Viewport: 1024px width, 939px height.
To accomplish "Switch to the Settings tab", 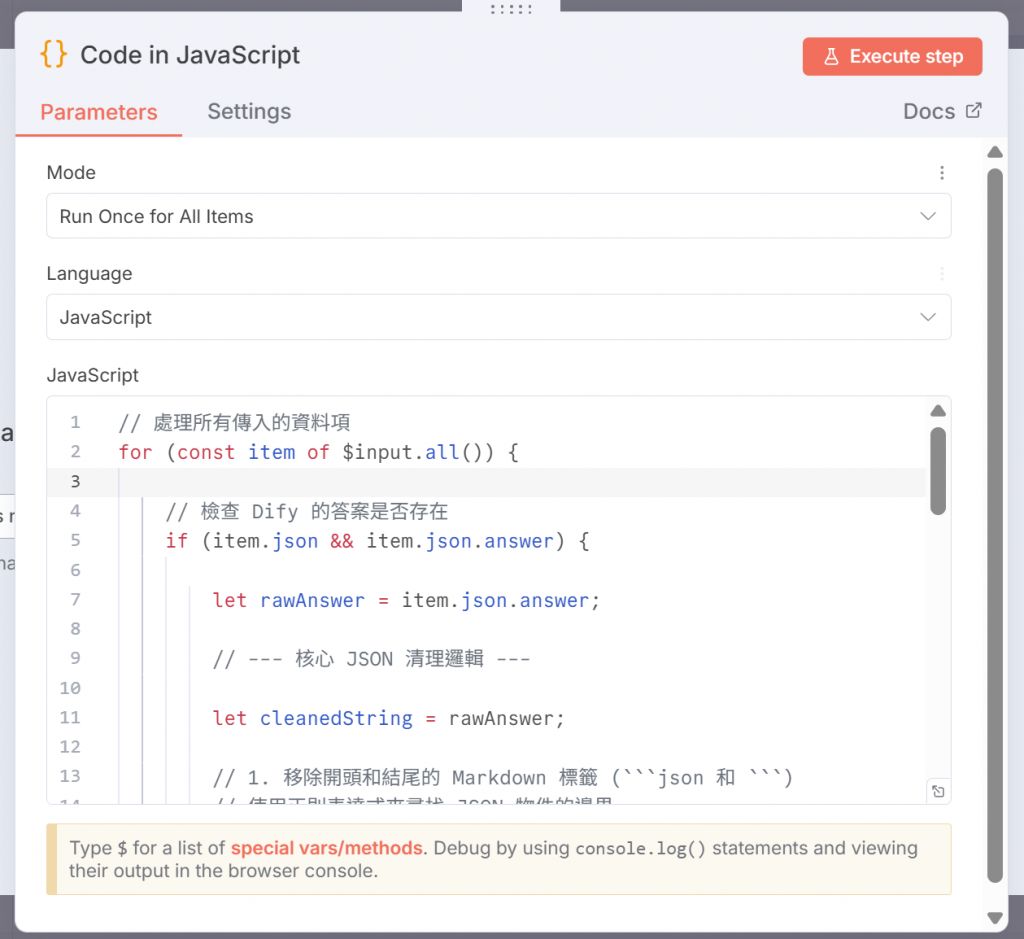I will (249, 112).
